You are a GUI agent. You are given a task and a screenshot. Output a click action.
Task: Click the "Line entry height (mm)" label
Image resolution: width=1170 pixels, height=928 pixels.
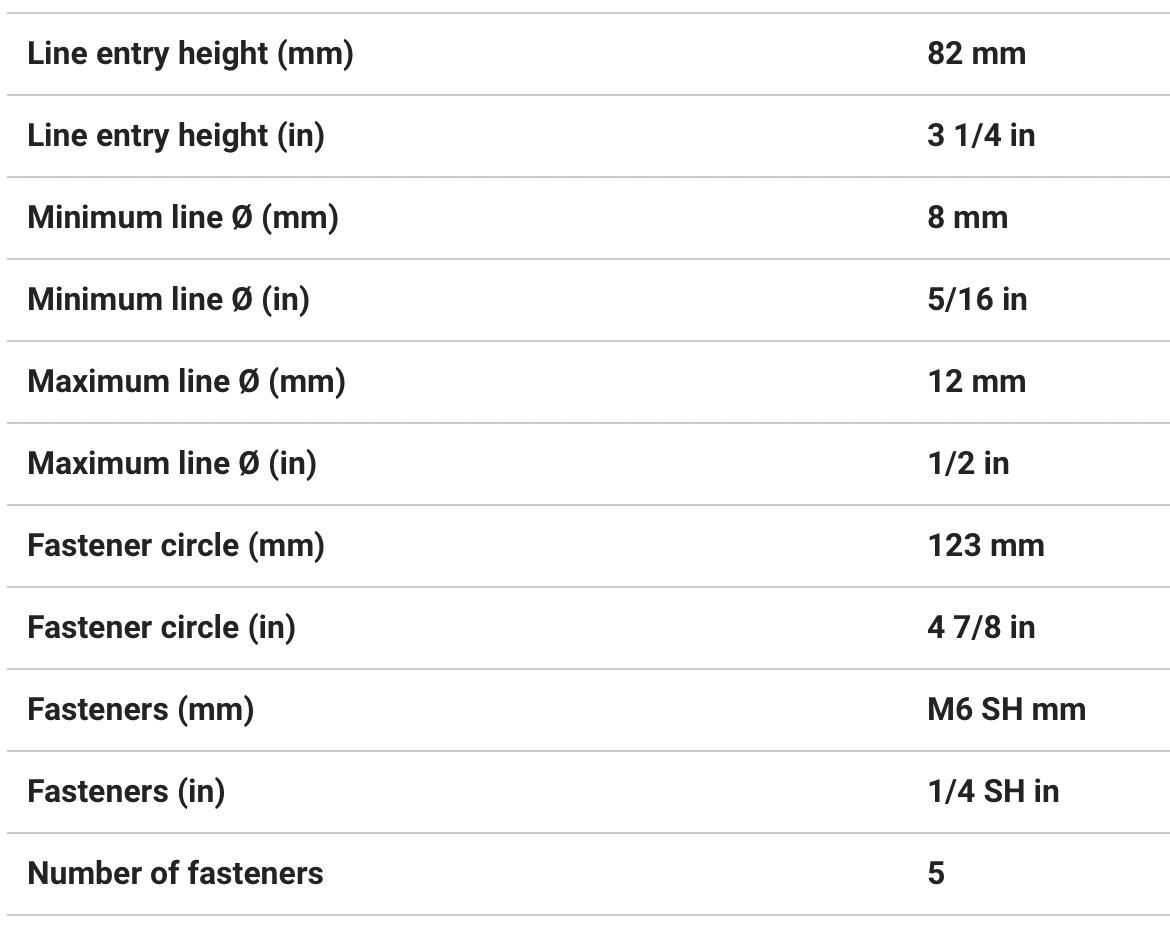pyautogui.click(x=190, y=54)
